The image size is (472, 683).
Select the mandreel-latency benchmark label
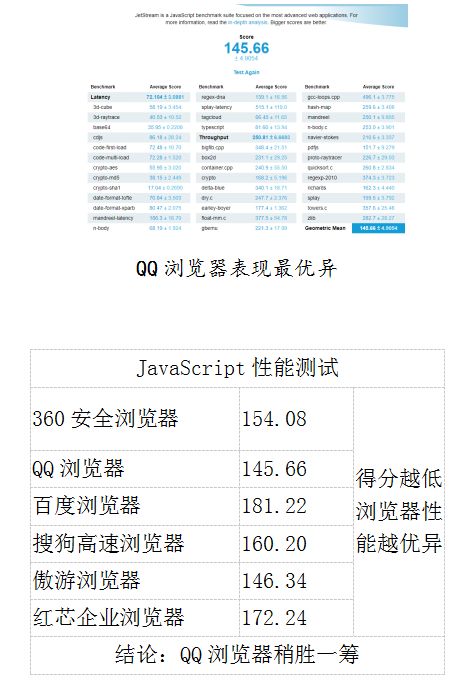click(113, 218)
